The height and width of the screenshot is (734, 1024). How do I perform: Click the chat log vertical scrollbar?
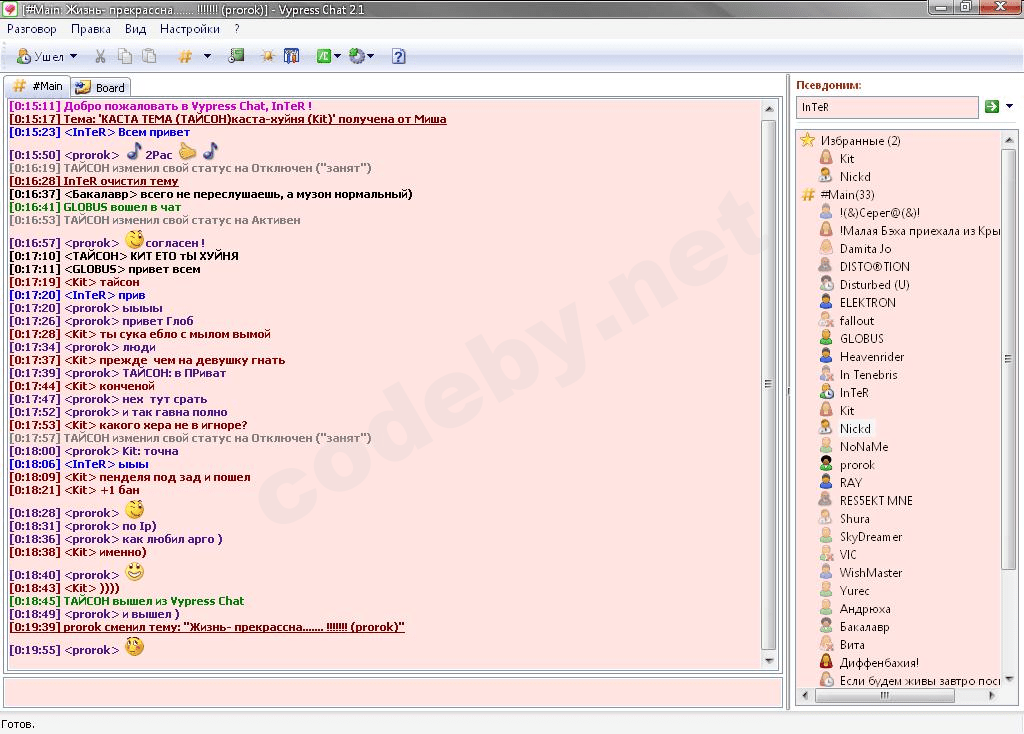[769, 384]
